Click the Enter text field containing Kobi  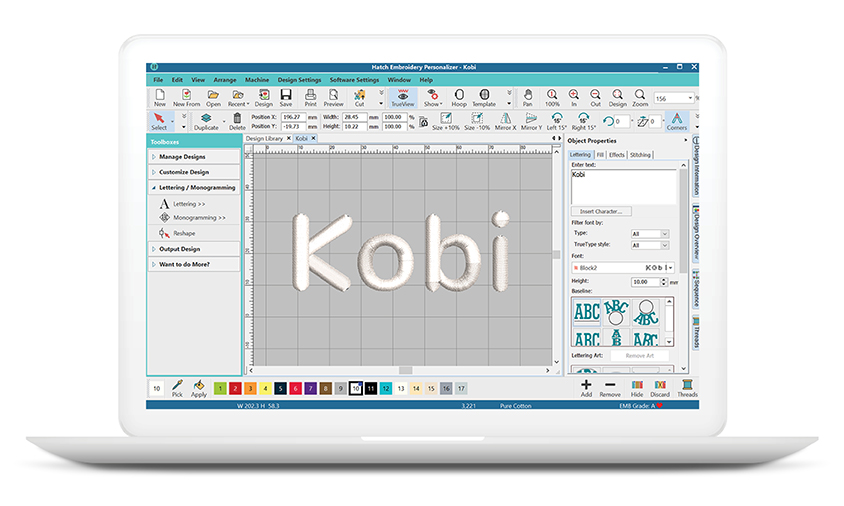(x=624, y=187)
